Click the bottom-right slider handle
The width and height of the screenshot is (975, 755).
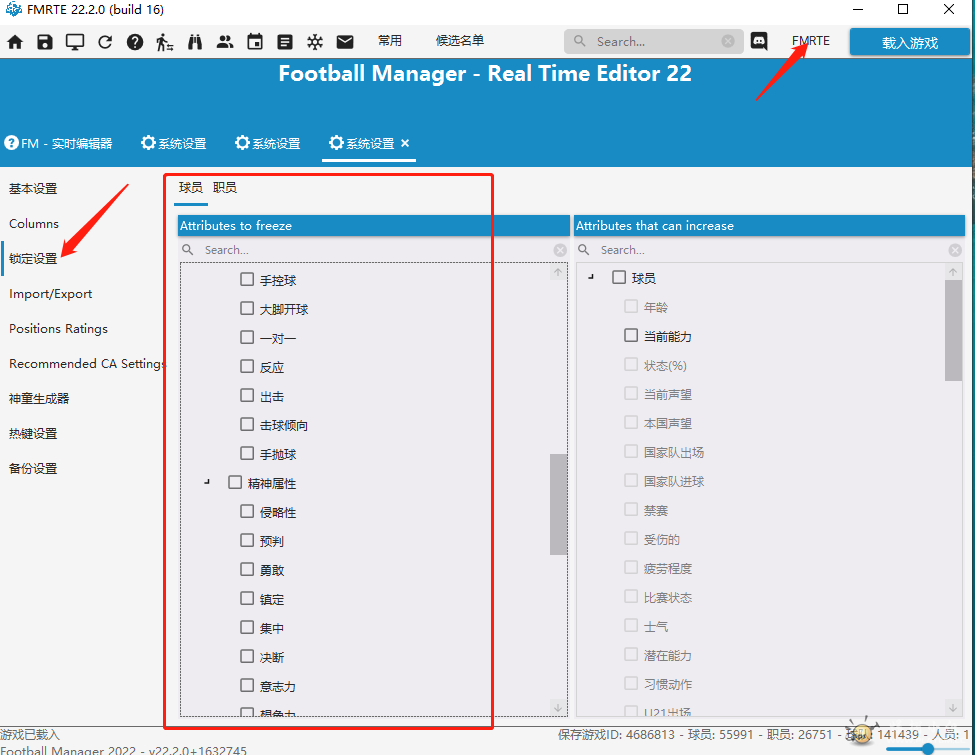pyautogui.click(x=928, y=749)
